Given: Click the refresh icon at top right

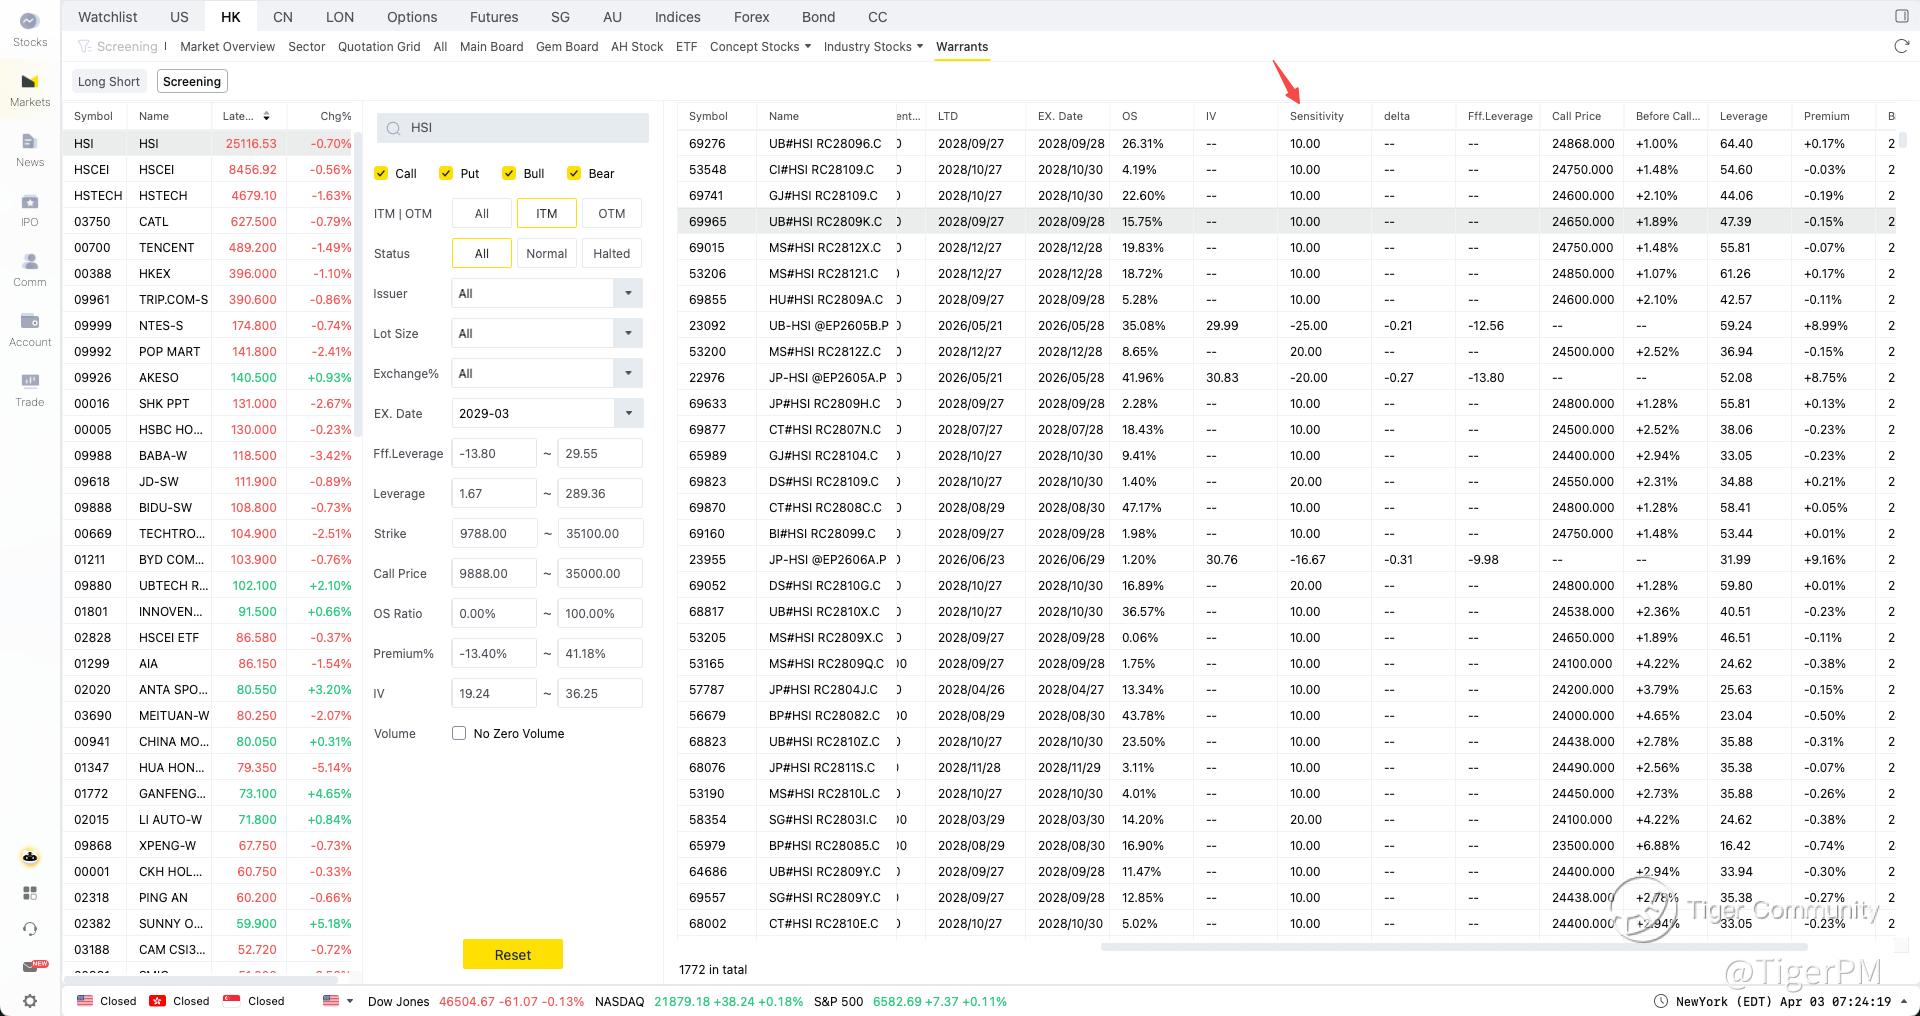Looking at the screenshot, I should pos(1901,47).
